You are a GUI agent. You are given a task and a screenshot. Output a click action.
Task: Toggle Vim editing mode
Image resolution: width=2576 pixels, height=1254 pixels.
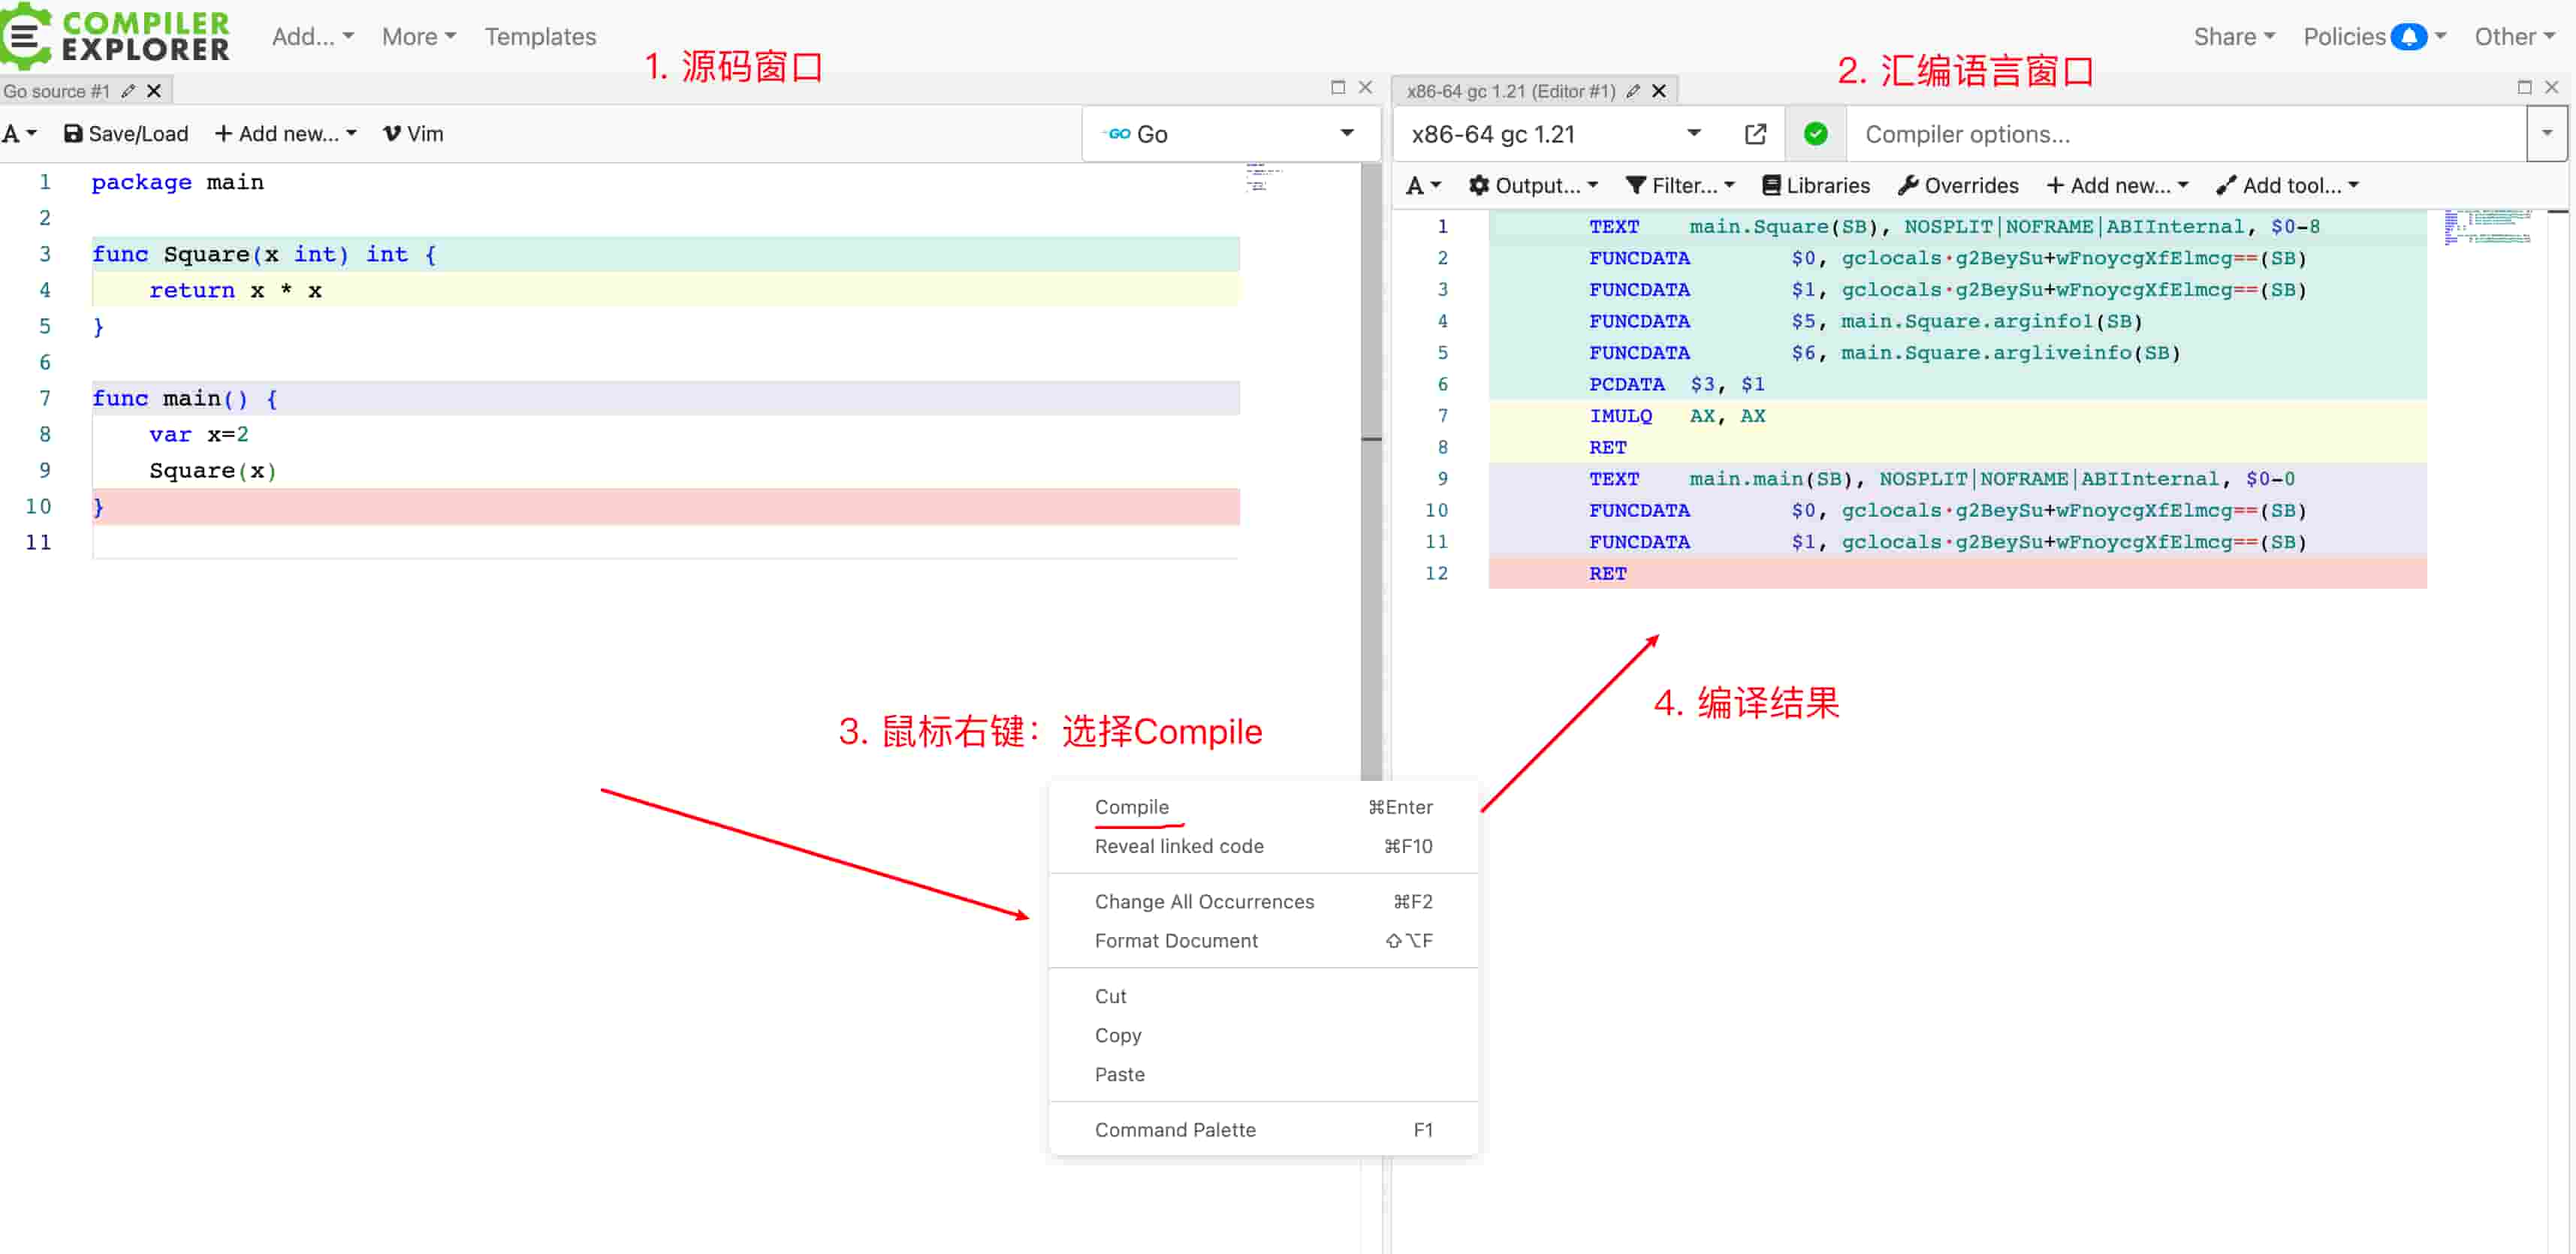pos(413,134)
